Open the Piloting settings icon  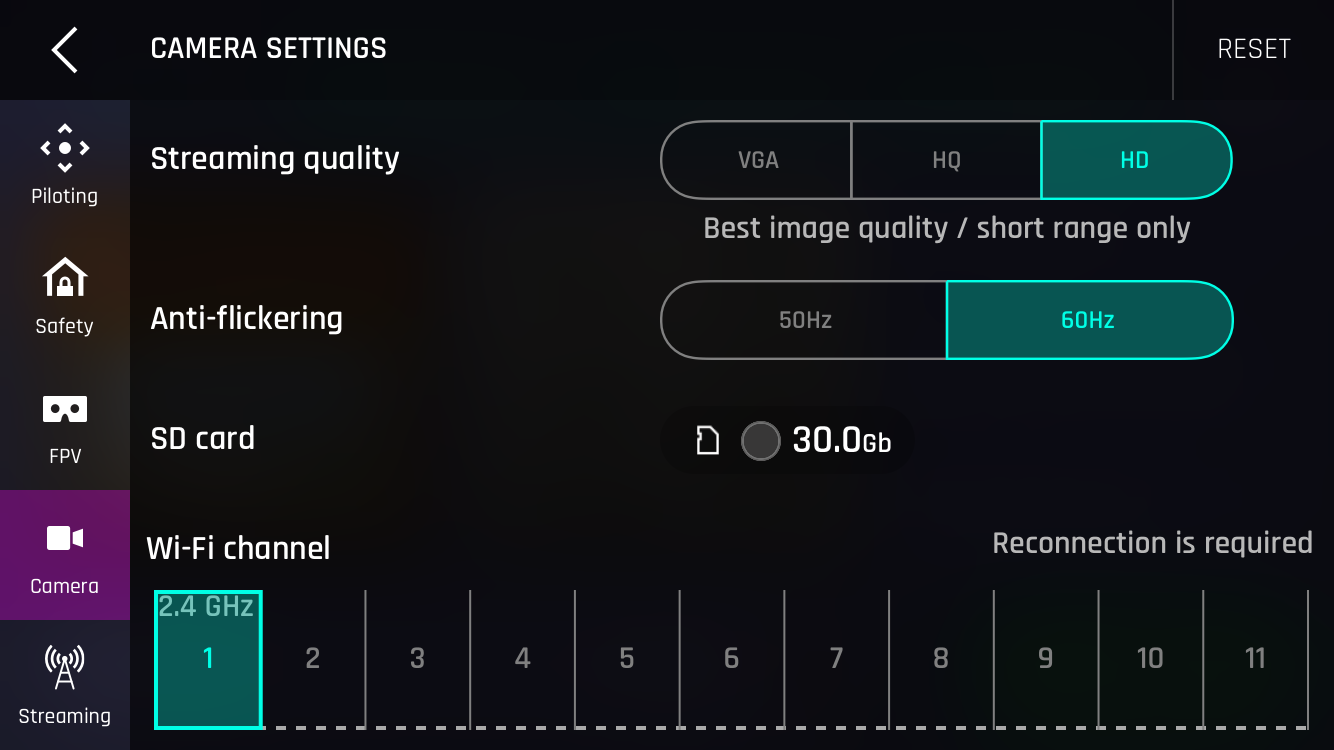tap(65, 148)
